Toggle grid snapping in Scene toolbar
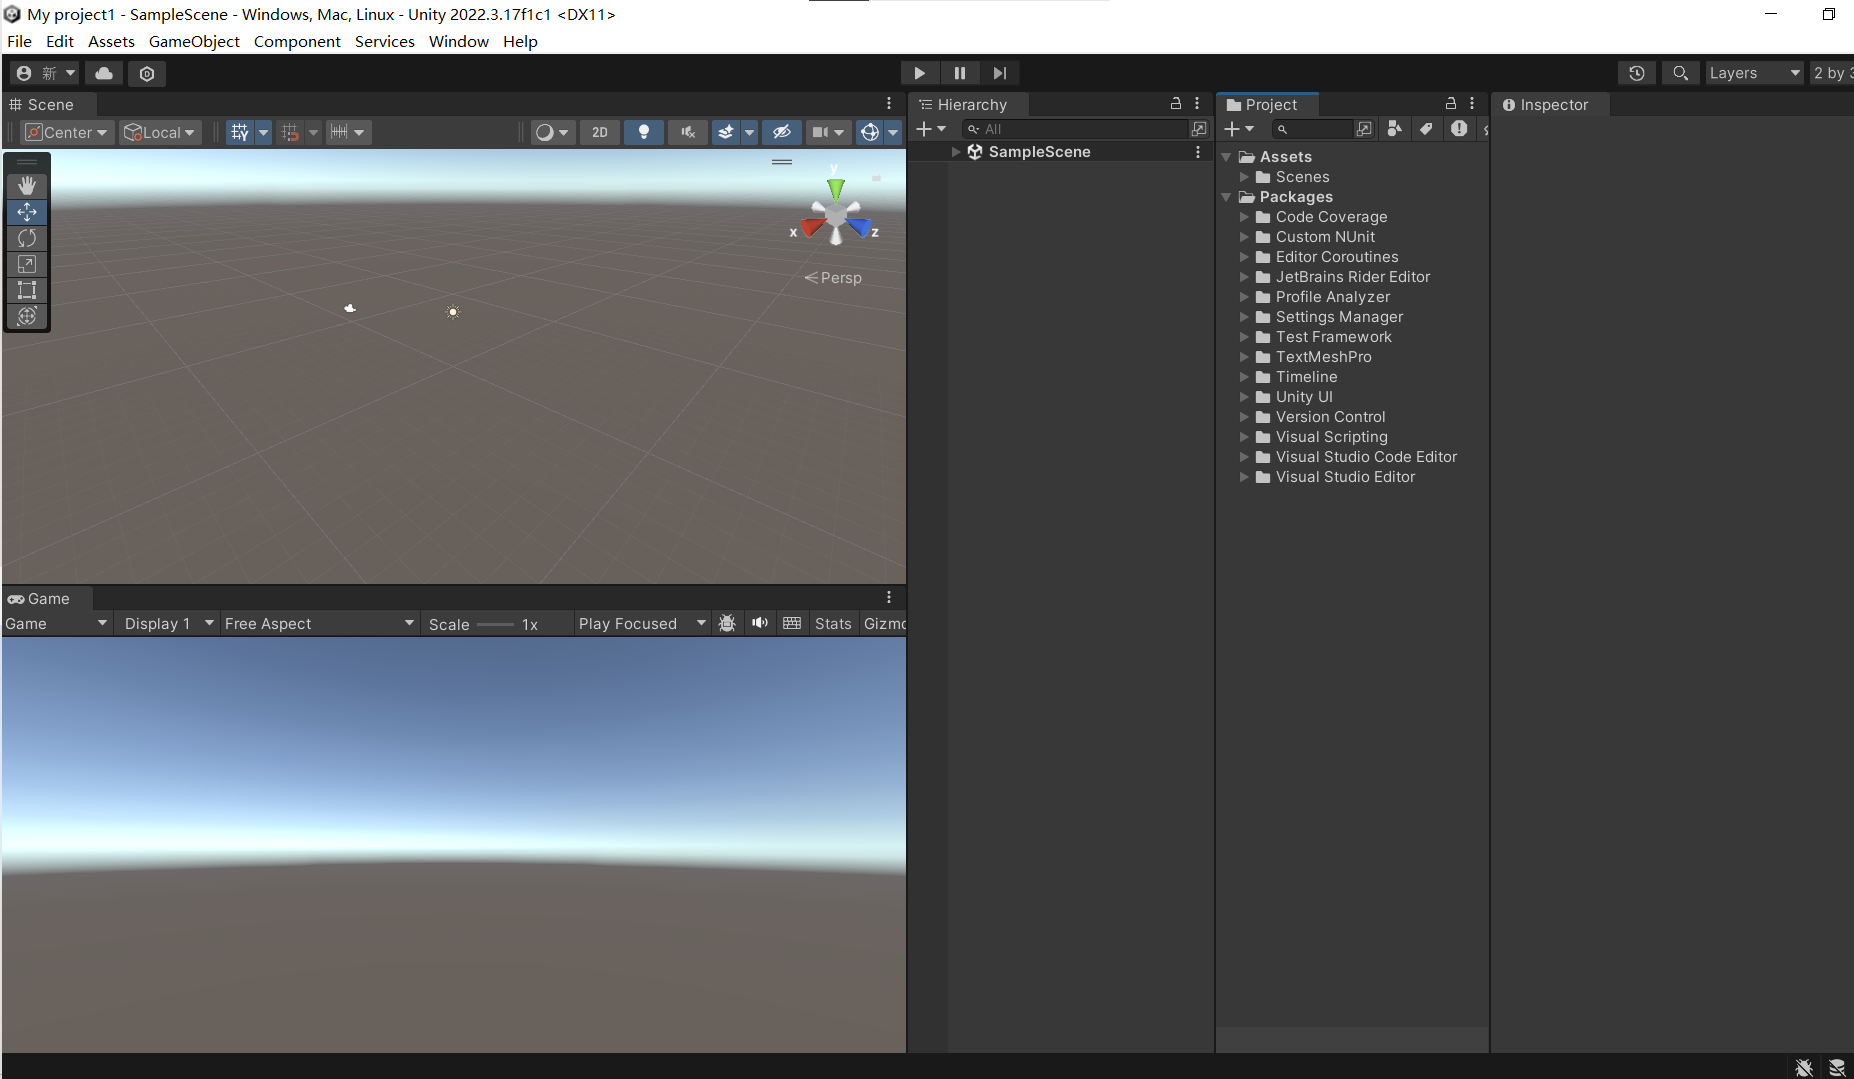 (x=290, y=132)
